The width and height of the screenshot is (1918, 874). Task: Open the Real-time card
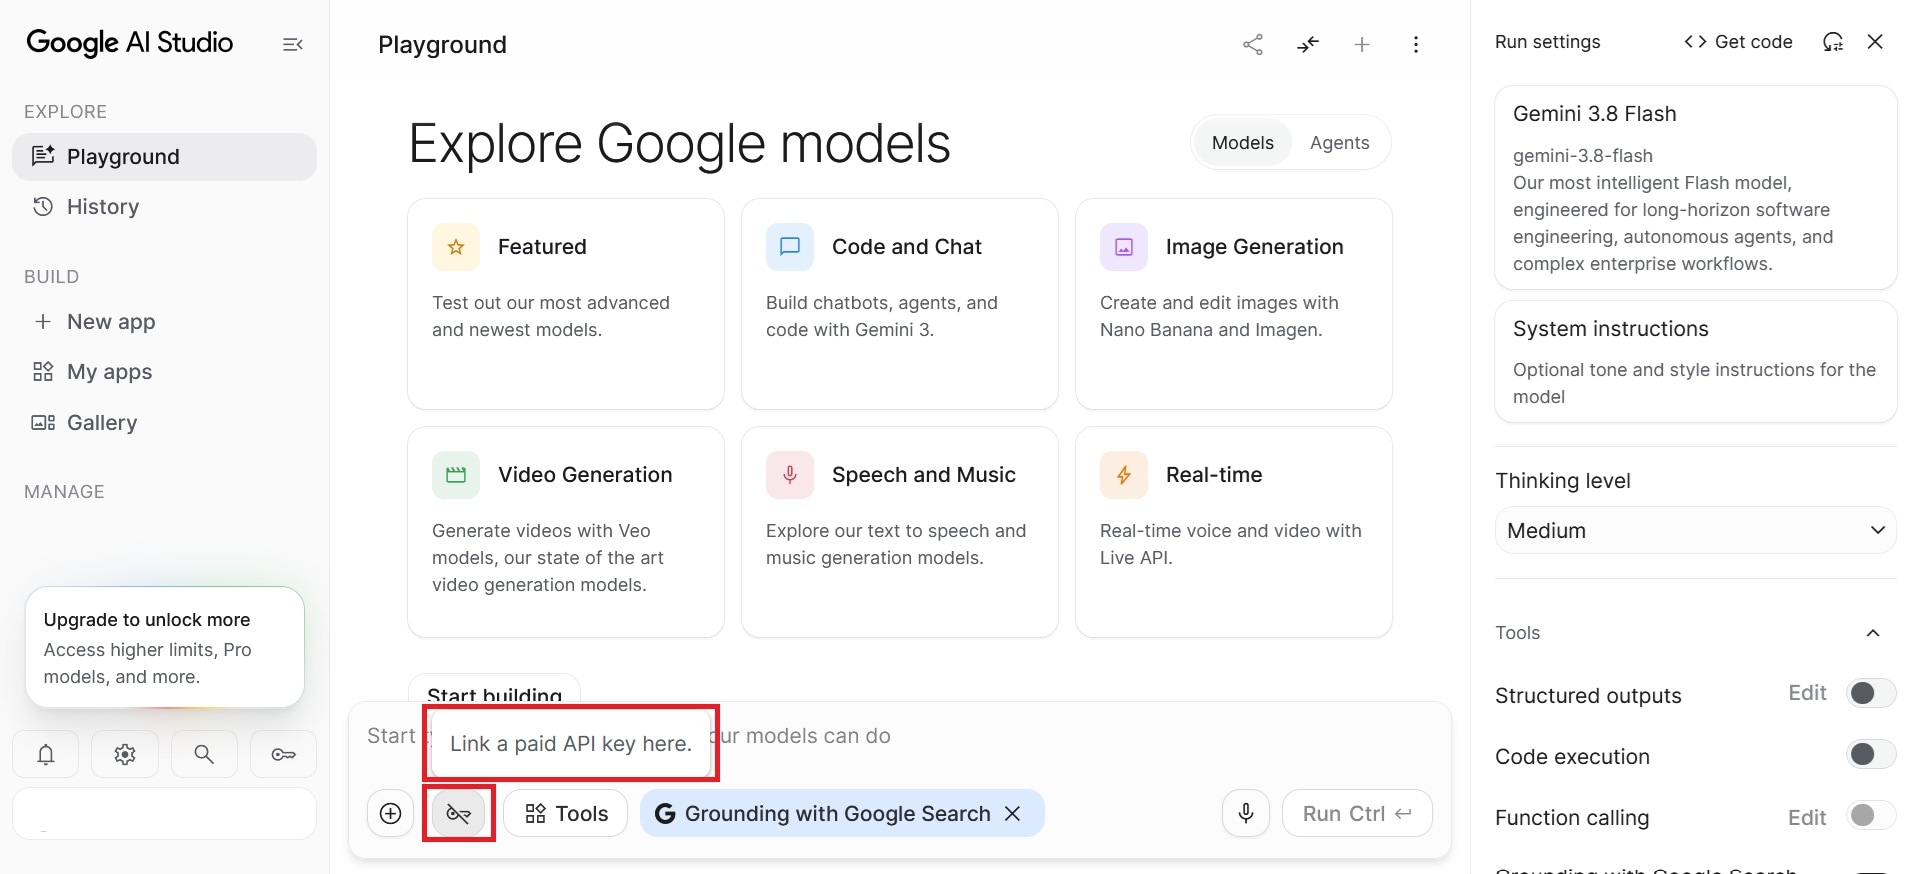pyautogui.click(x=1234, y=532)
